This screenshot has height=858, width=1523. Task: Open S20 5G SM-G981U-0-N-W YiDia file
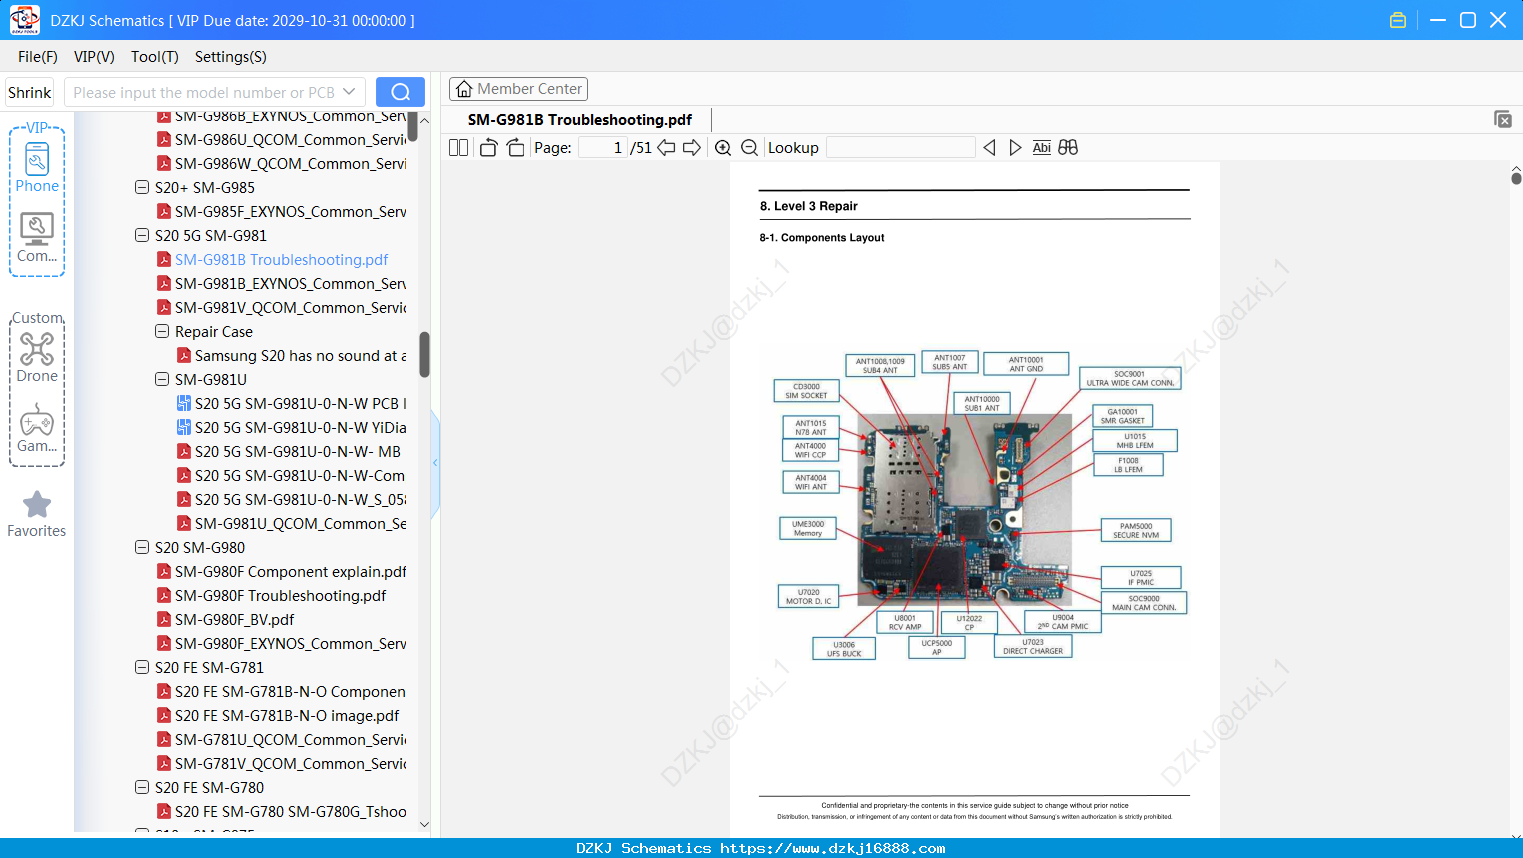coord(291,428)
